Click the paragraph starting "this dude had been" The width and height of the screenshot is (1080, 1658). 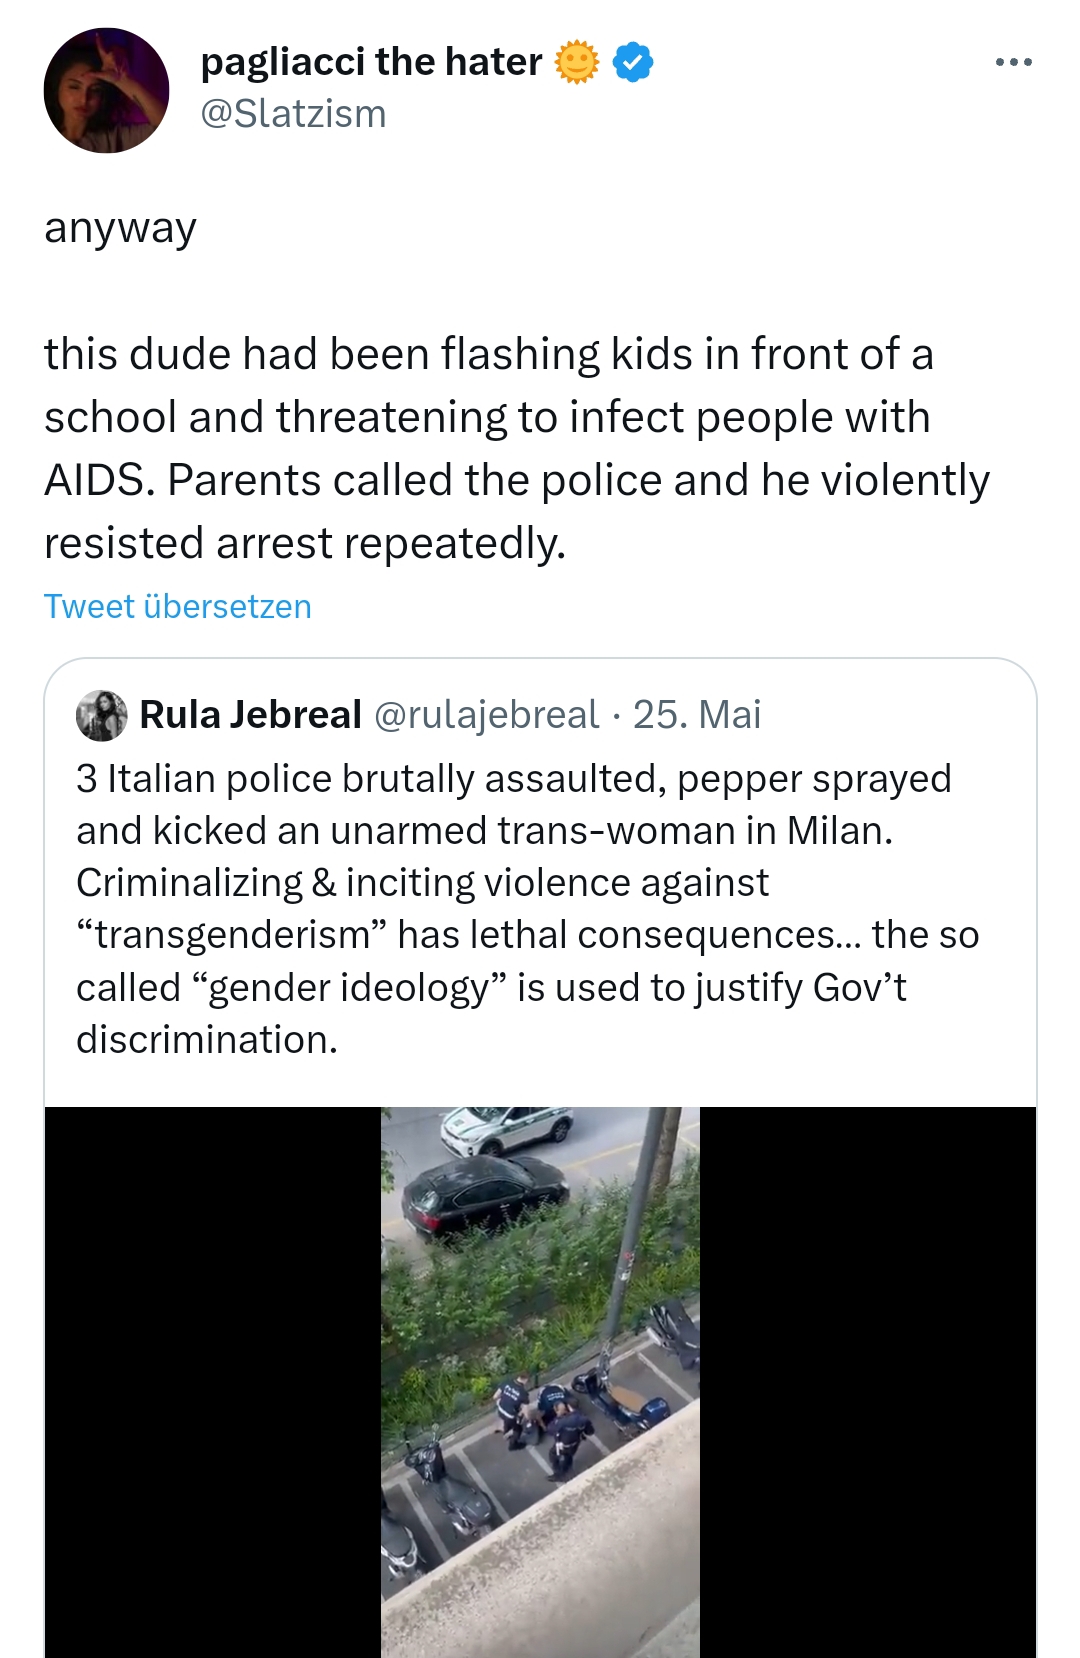516,448
